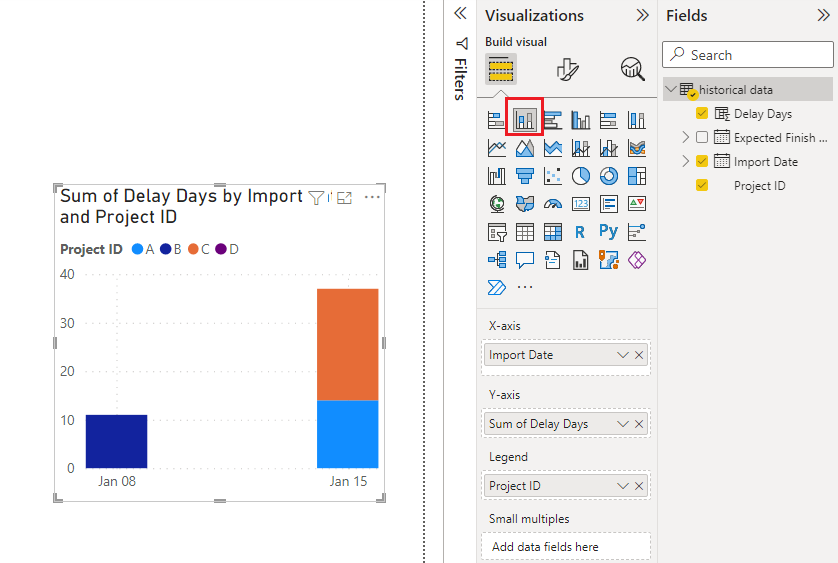Select the matrix visual
The image size is (838, 563).
tap(553, 232)
